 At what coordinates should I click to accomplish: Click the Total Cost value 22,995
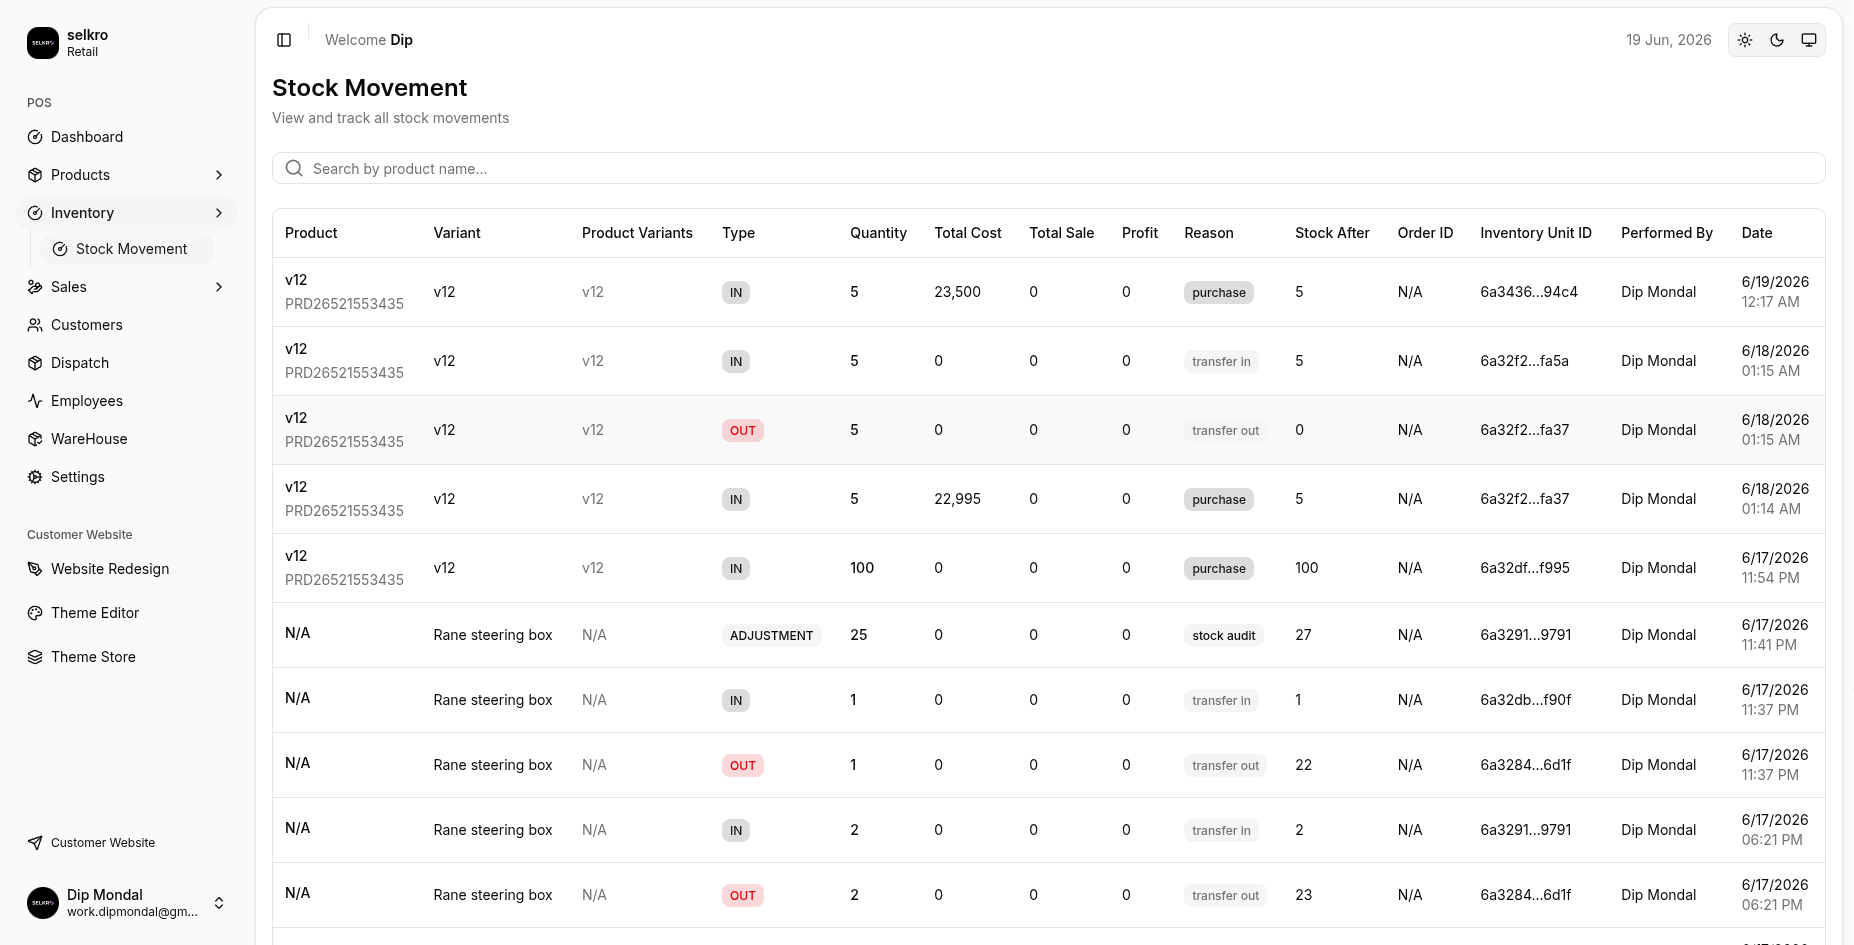click(x=957, y=499)
